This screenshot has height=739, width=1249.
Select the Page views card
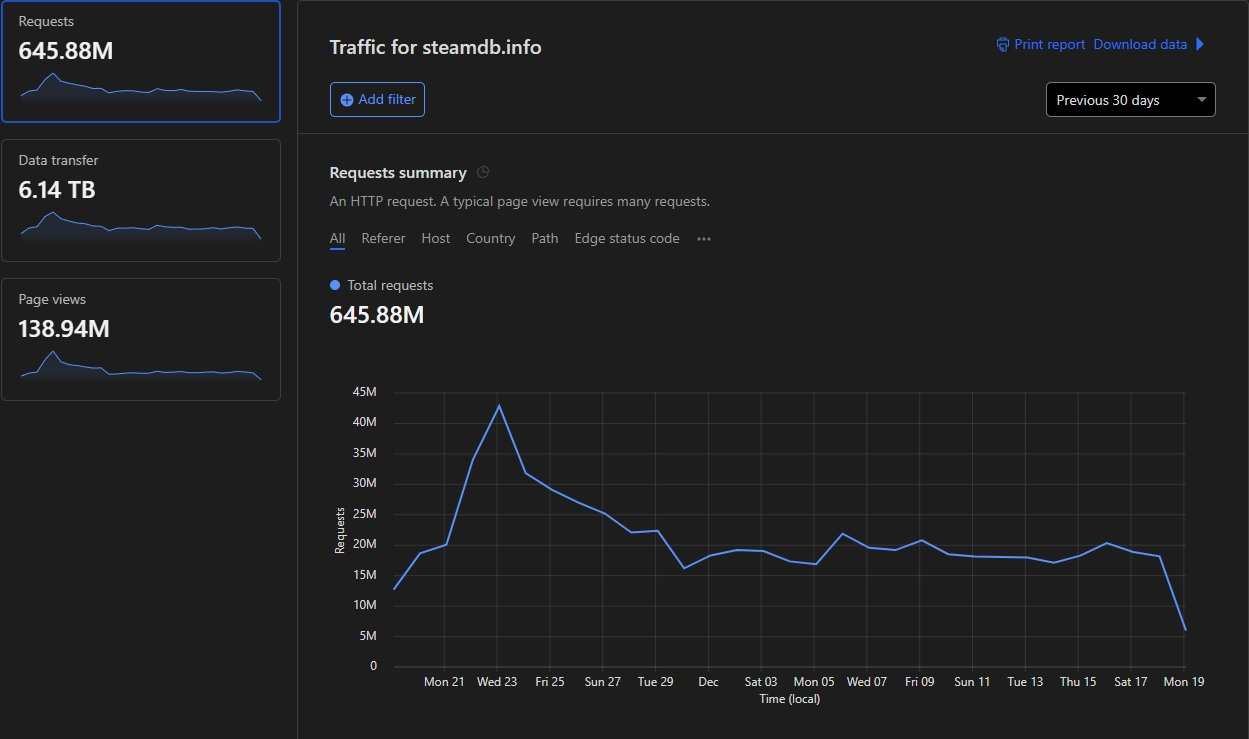coord(141,339)
